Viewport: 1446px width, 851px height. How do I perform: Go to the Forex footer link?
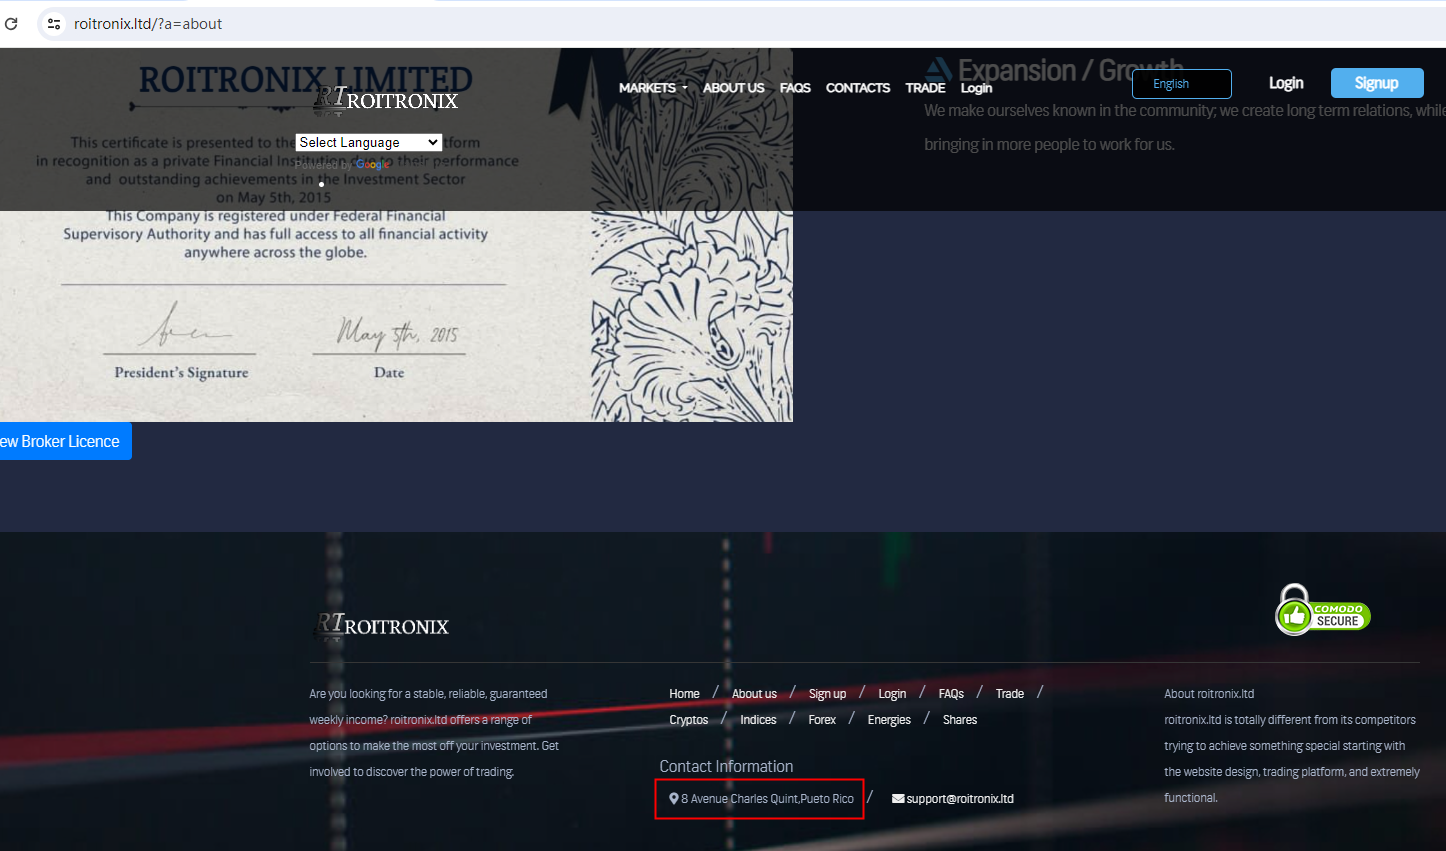[822, 720]
